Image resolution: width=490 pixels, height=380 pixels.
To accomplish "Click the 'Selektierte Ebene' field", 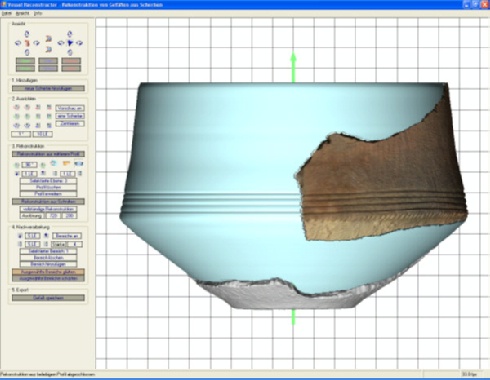I will pyautogui.click(x=48, y=181).
